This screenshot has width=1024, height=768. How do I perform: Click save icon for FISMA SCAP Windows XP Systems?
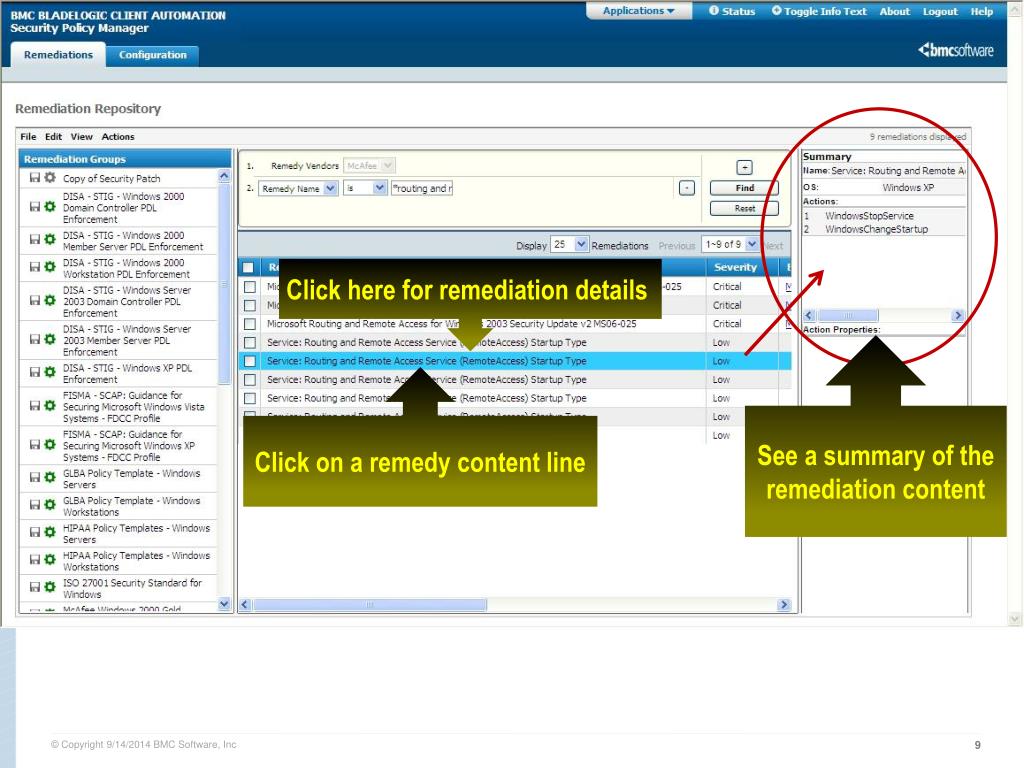click(35, 445)
